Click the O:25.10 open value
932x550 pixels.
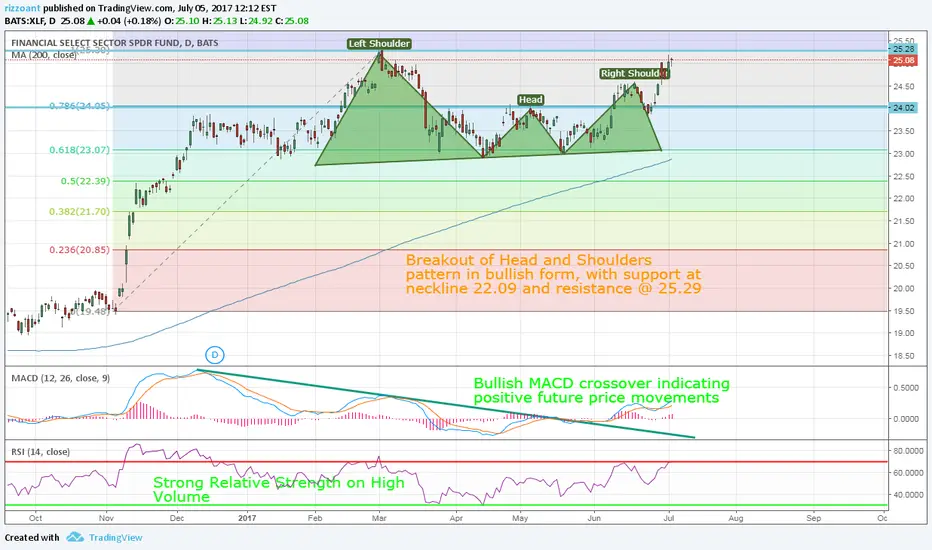coord(182,21)
